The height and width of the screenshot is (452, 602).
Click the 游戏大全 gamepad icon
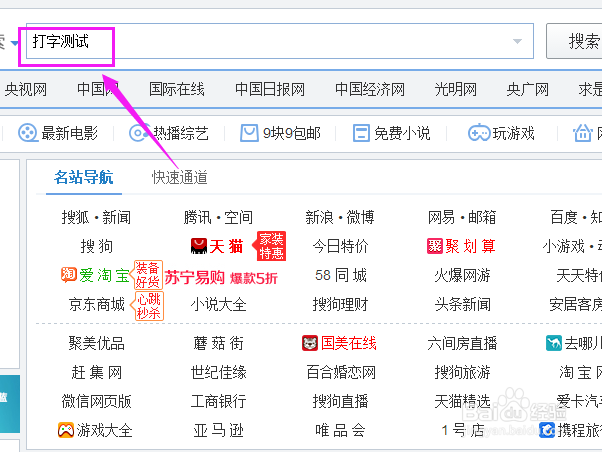(x=66, y=430)
